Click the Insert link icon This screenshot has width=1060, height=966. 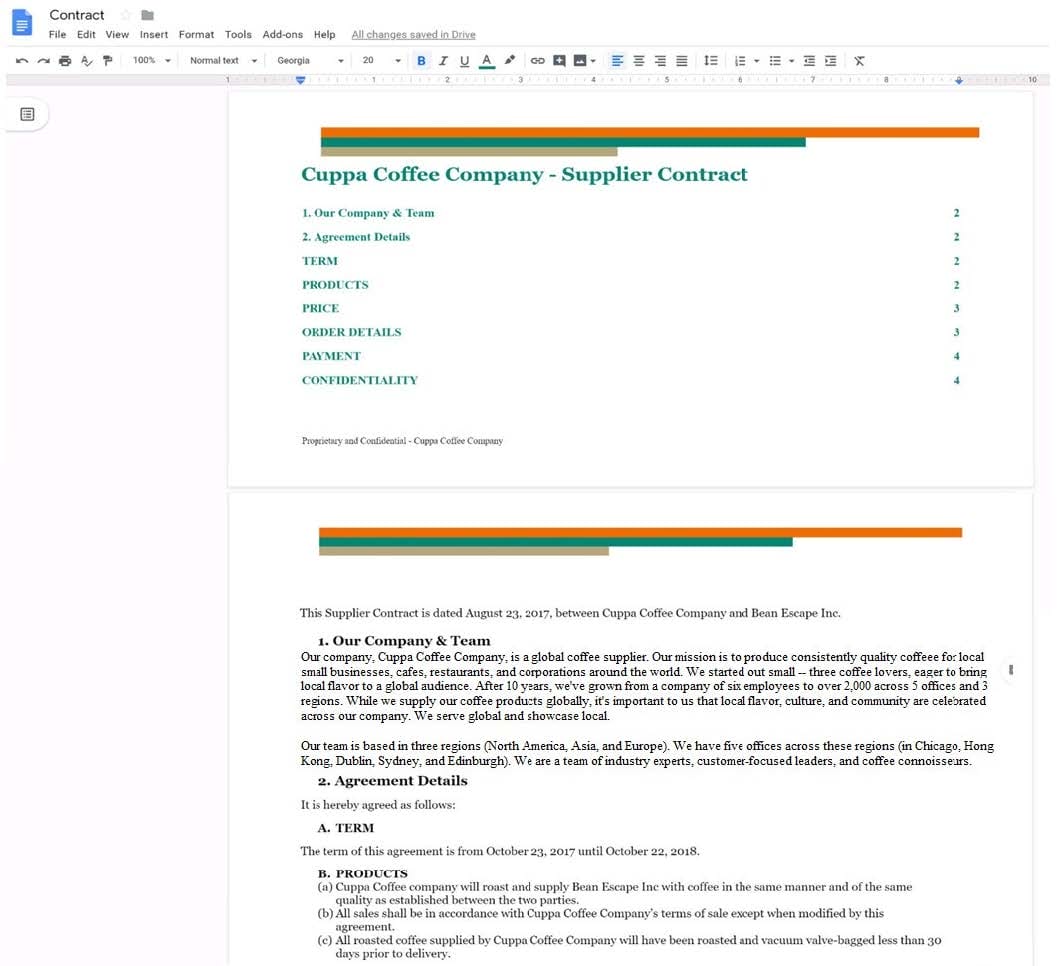(537, 61)
